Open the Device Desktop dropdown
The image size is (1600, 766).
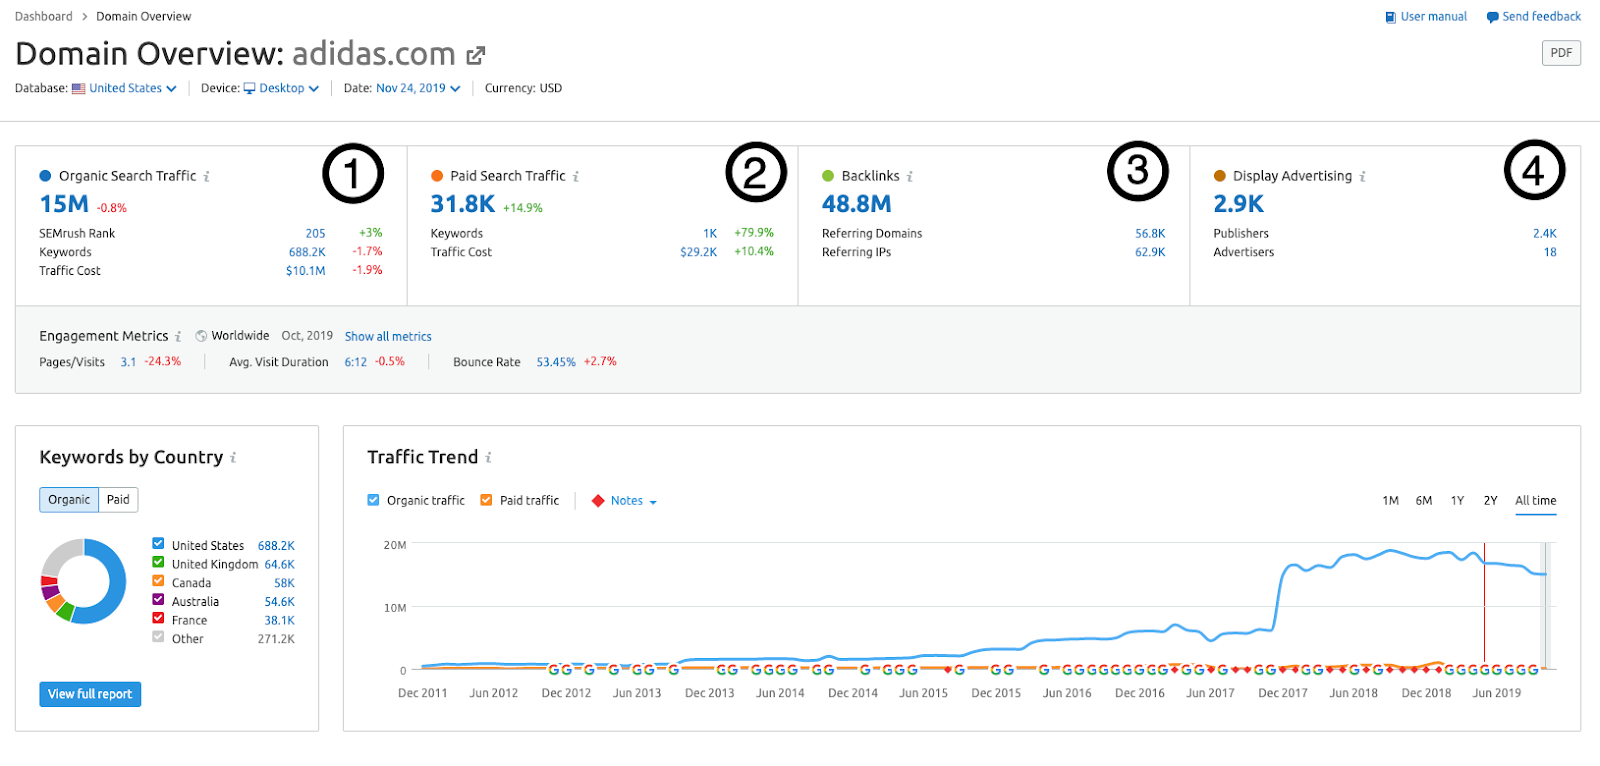pos(289,88)
